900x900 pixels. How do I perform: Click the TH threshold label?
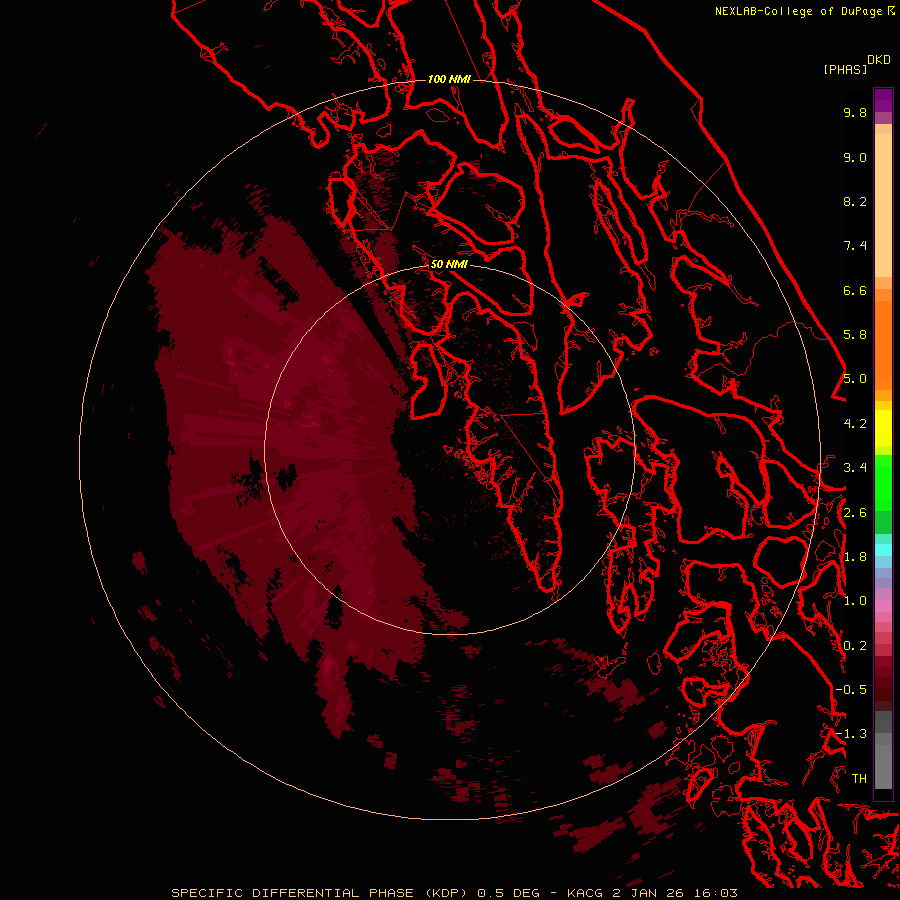[x=859, y=779]
